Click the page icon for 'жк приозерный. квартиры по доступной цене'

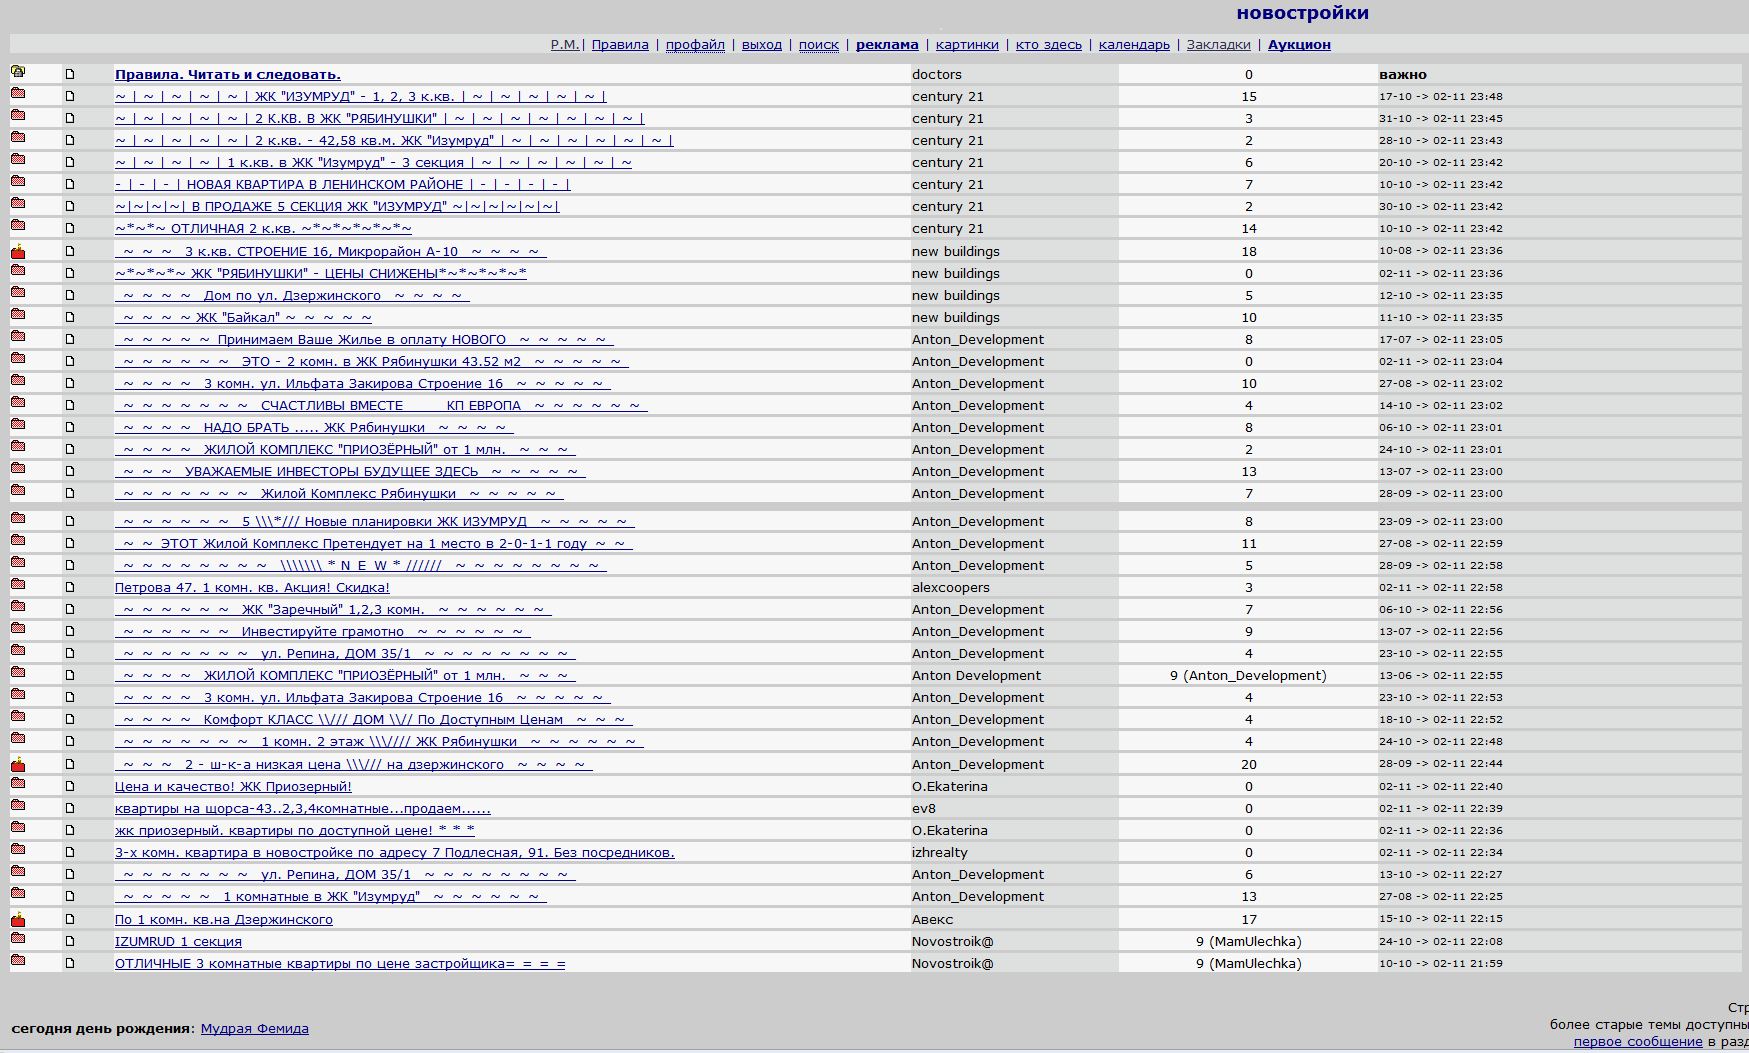[x=70, y=831]
